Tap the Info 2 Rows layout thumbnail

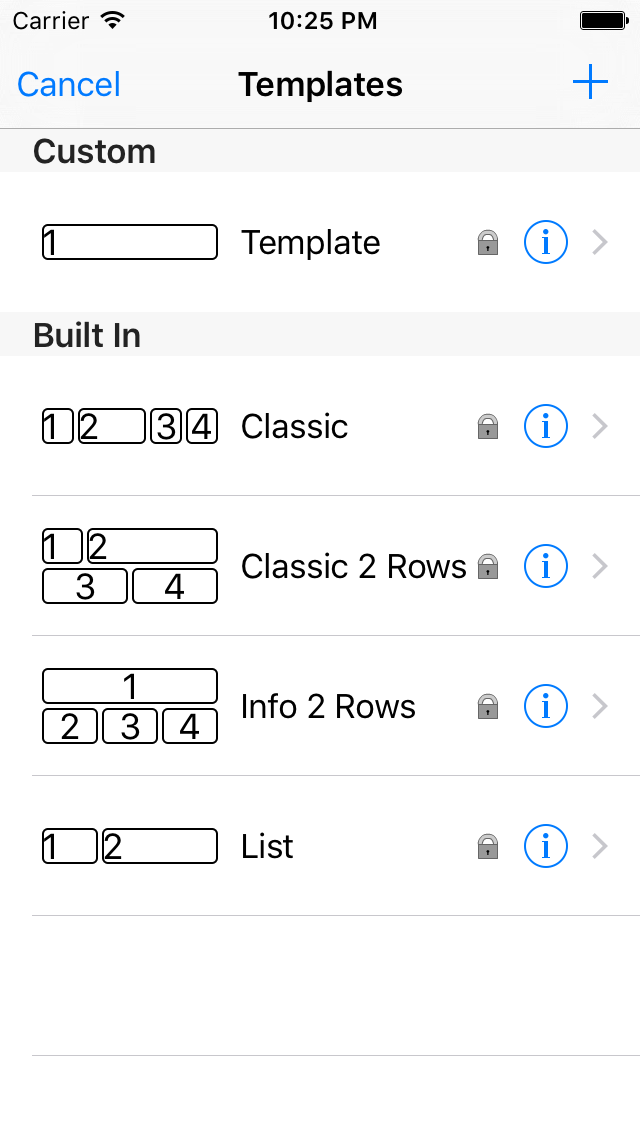coord(130,707)
